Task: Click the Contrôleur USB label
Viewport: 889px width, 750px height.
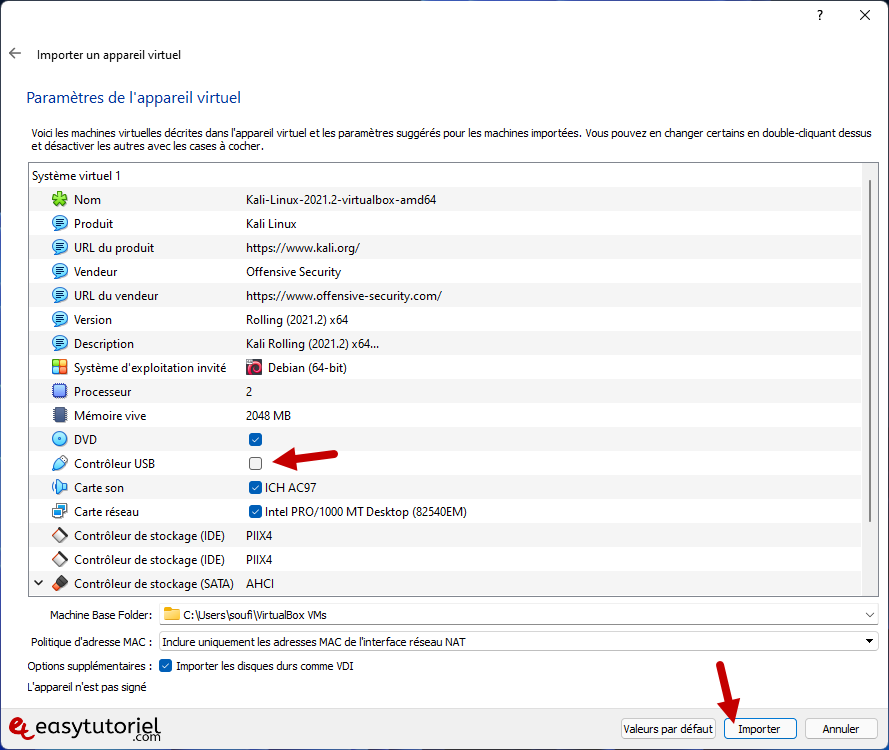Action: click(115, 464)
